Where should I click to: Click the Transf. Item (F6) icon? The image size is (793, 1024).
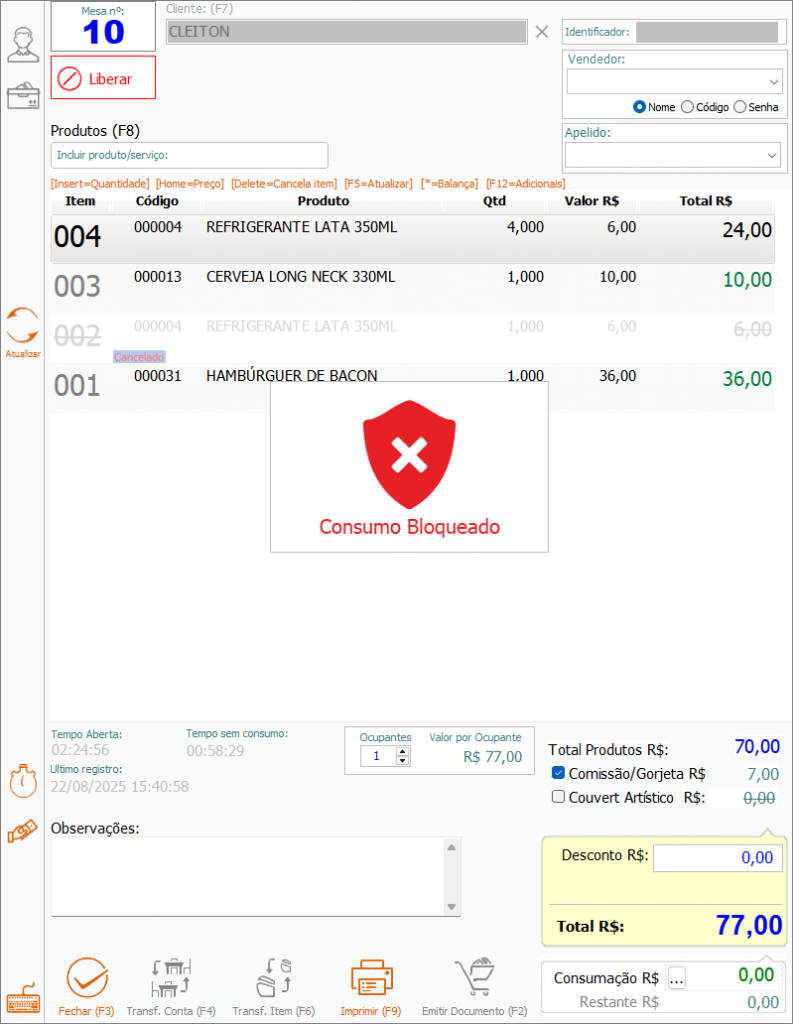[x=273, y=979]
